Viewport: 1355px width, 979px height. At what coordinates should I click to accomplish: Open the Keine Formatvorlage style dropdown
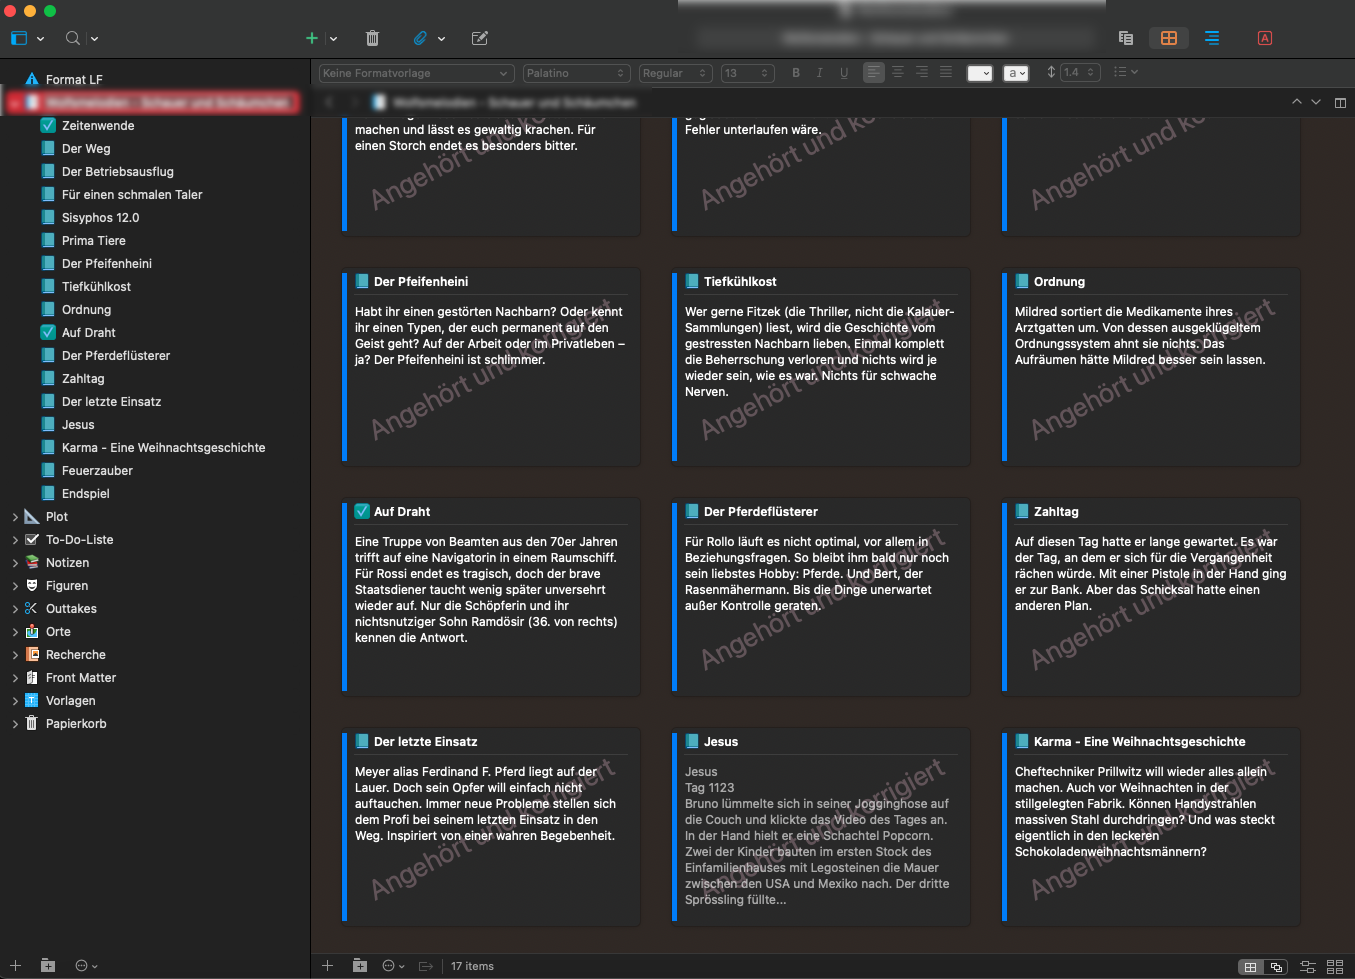pos(416,73)
